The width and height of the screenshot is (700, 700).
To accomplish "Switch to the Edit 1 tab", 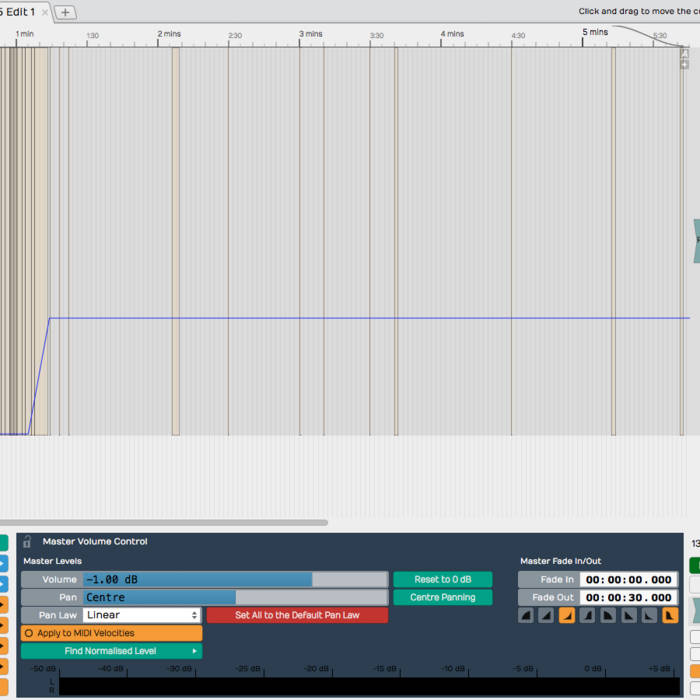I will pos(20,12).
